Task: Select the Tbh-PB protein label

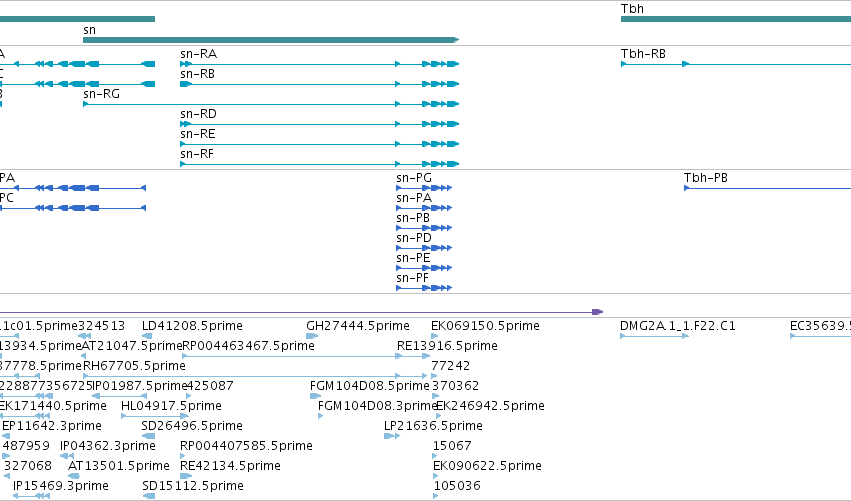Action: [706, 178]
